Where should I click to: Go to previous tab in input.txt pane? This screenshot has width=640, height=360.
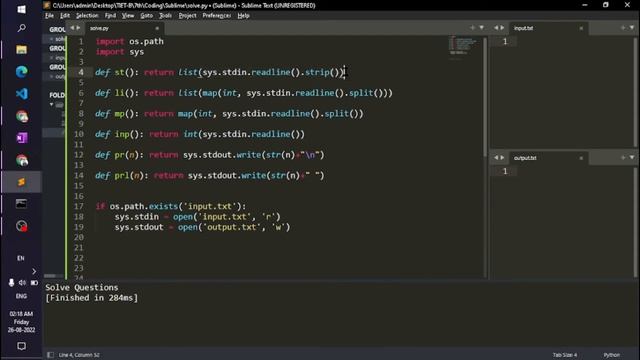496,28
